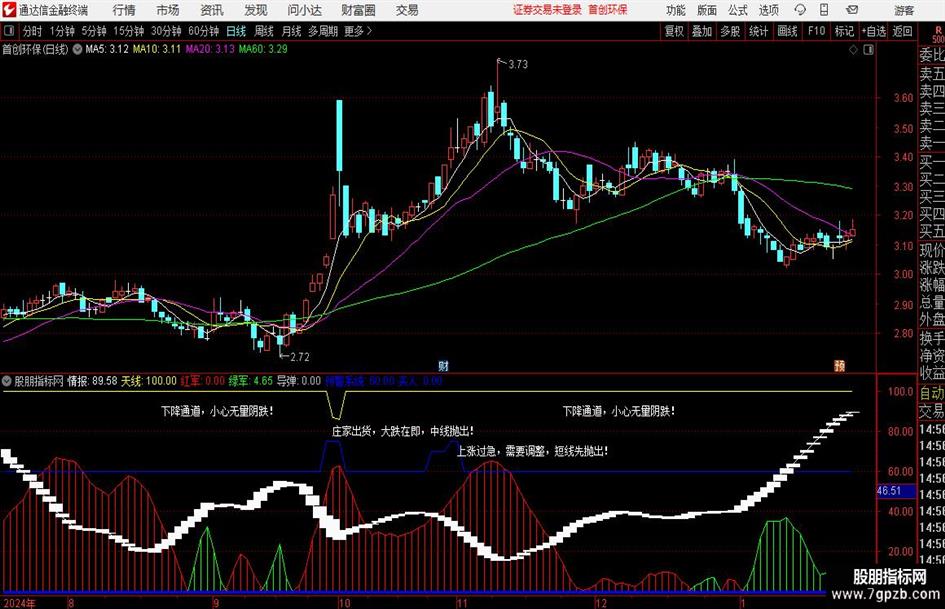This screenshot has width=945, height=609.
Task: Click the 标记 mark toolbar button
Action: coord(844,31)
